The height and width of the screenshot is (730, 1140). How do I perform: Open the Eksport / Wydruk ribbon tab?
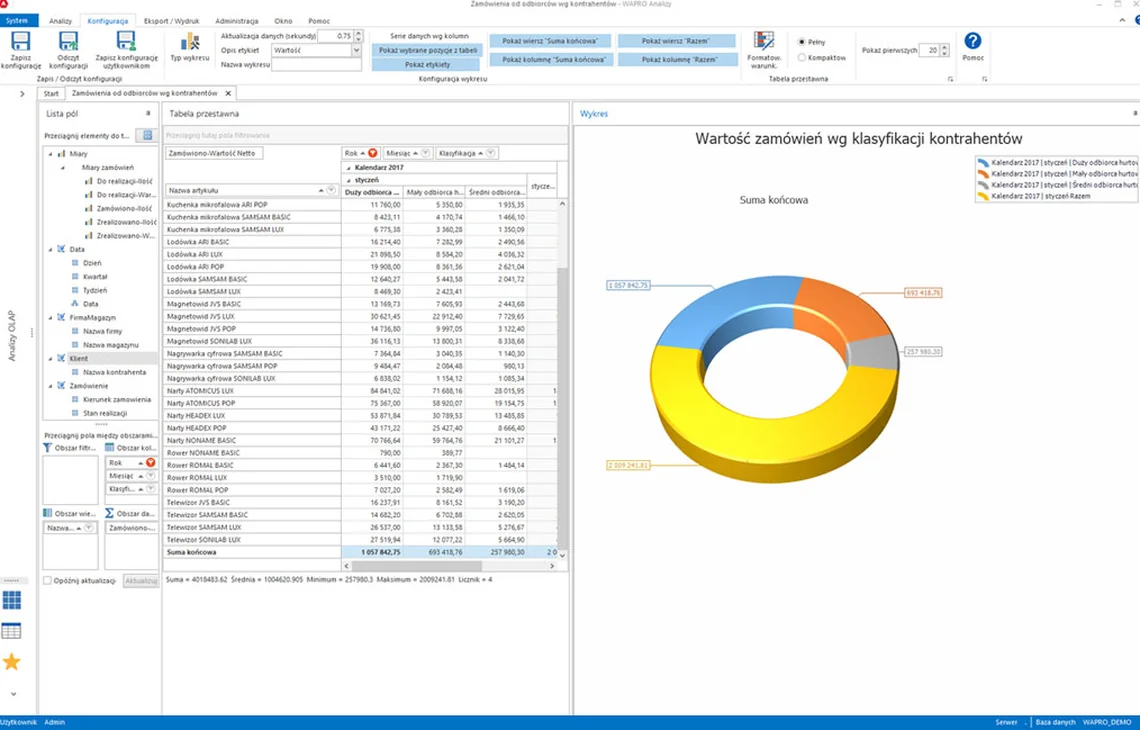pyautogui.click(x=172, y=21)
